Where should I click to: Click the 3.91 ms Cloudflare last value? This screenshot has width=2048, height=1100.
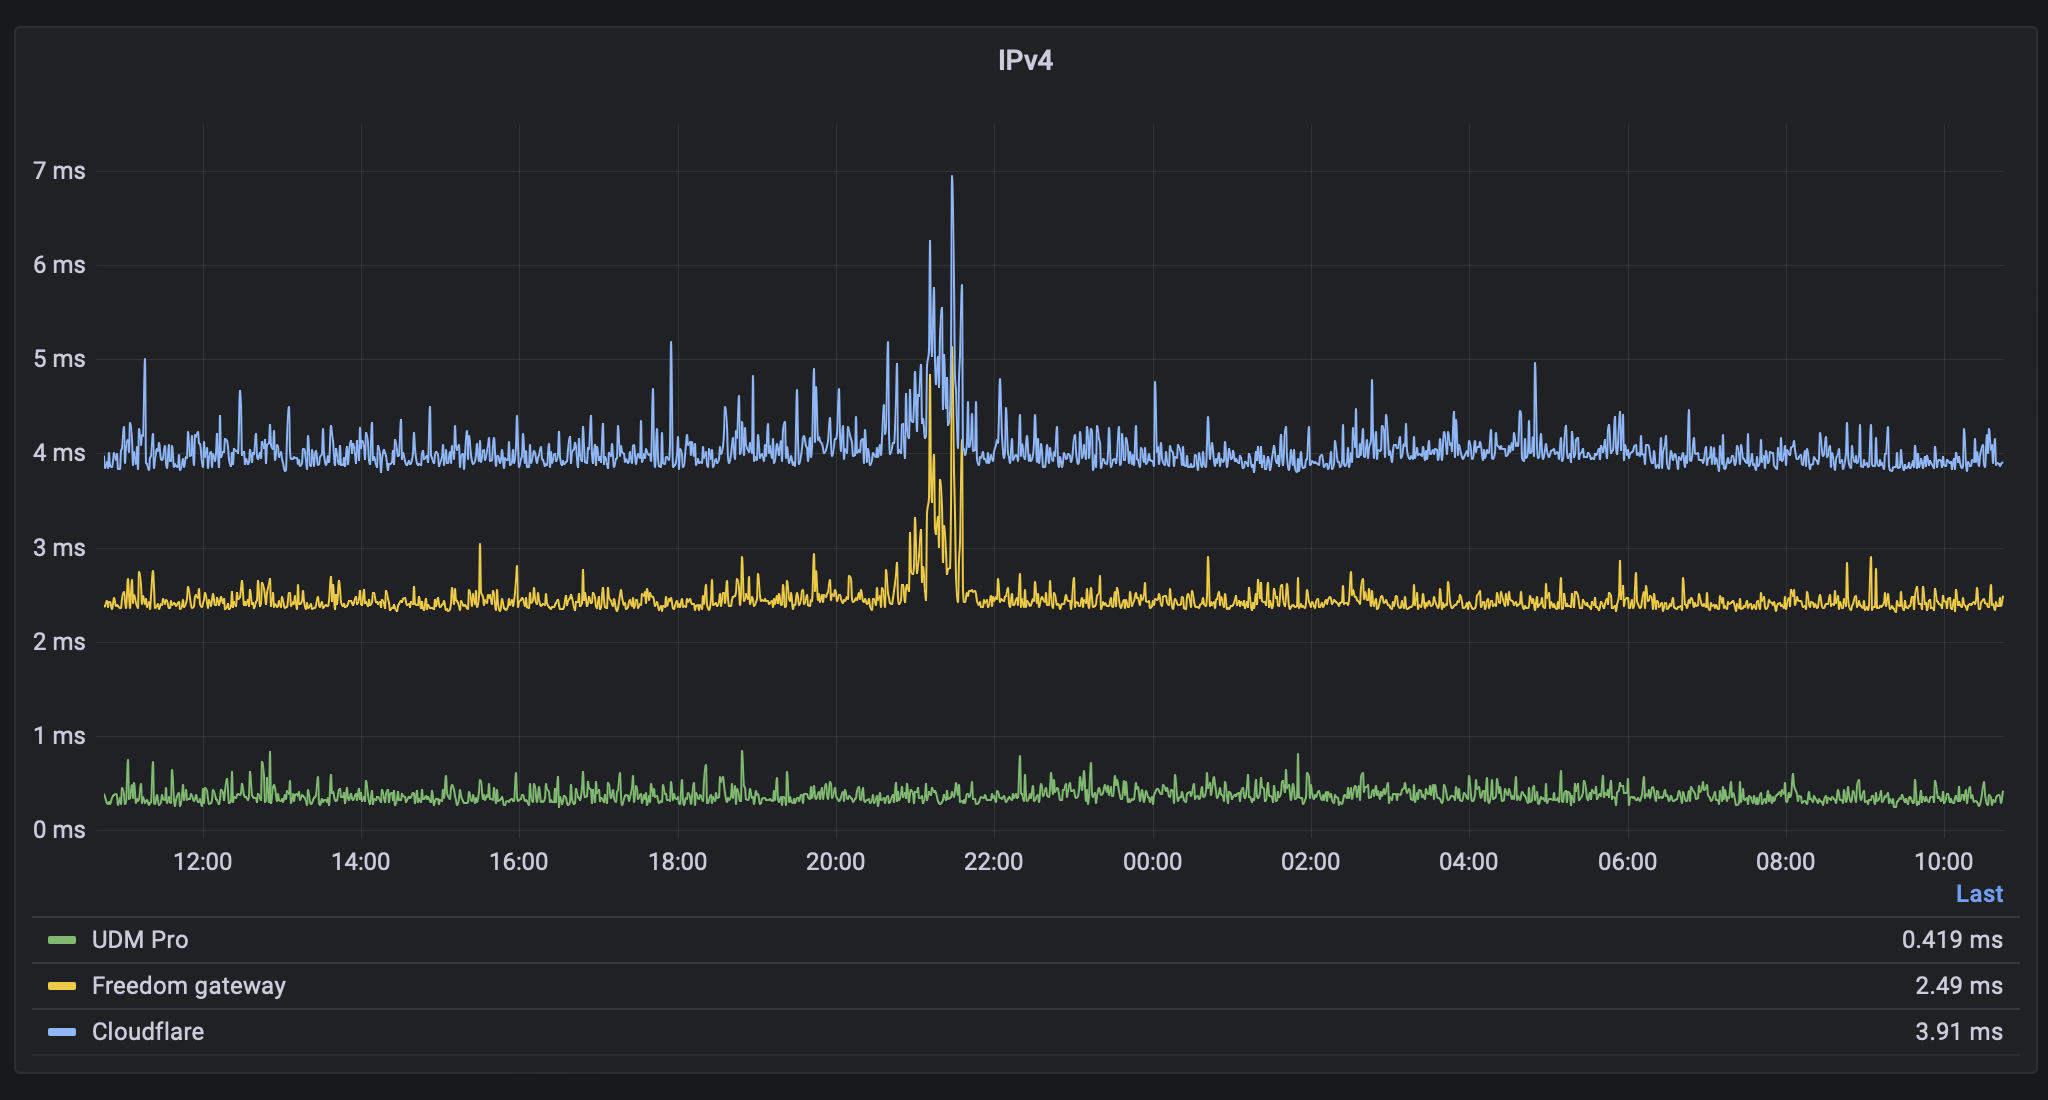[x=1958, y=1032]
